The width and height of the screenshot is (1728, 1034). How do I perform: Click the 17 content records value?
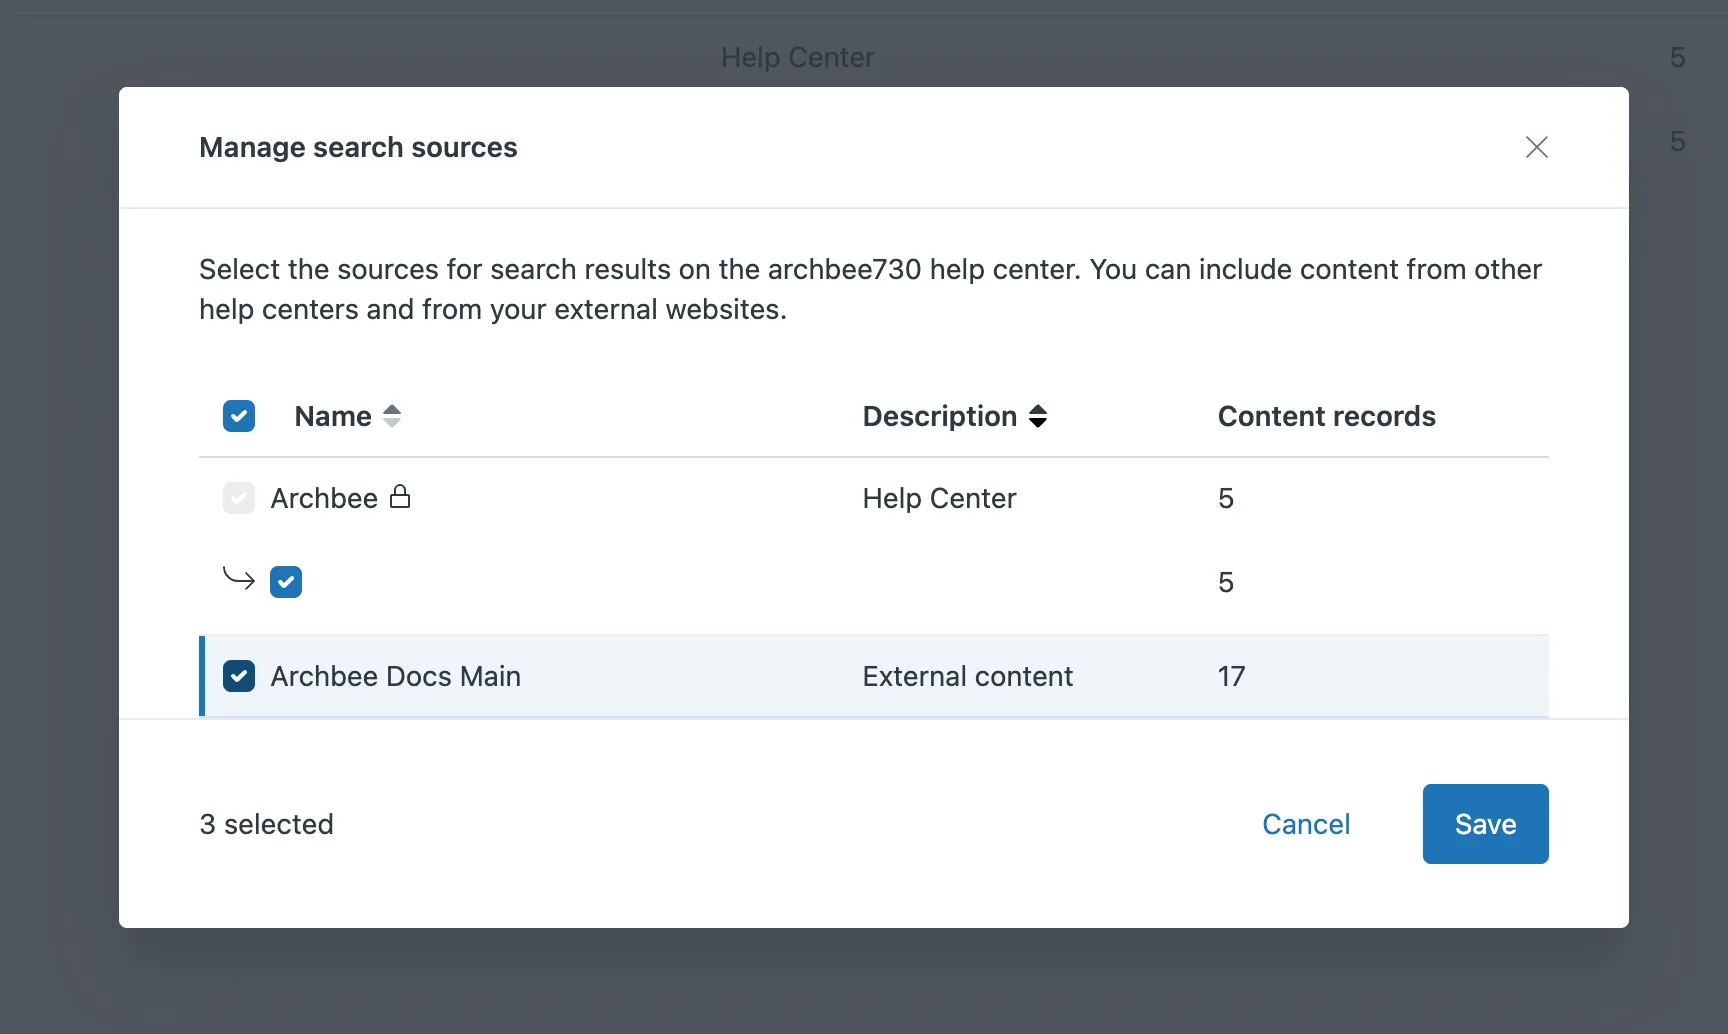click(x=1232, y=676)
